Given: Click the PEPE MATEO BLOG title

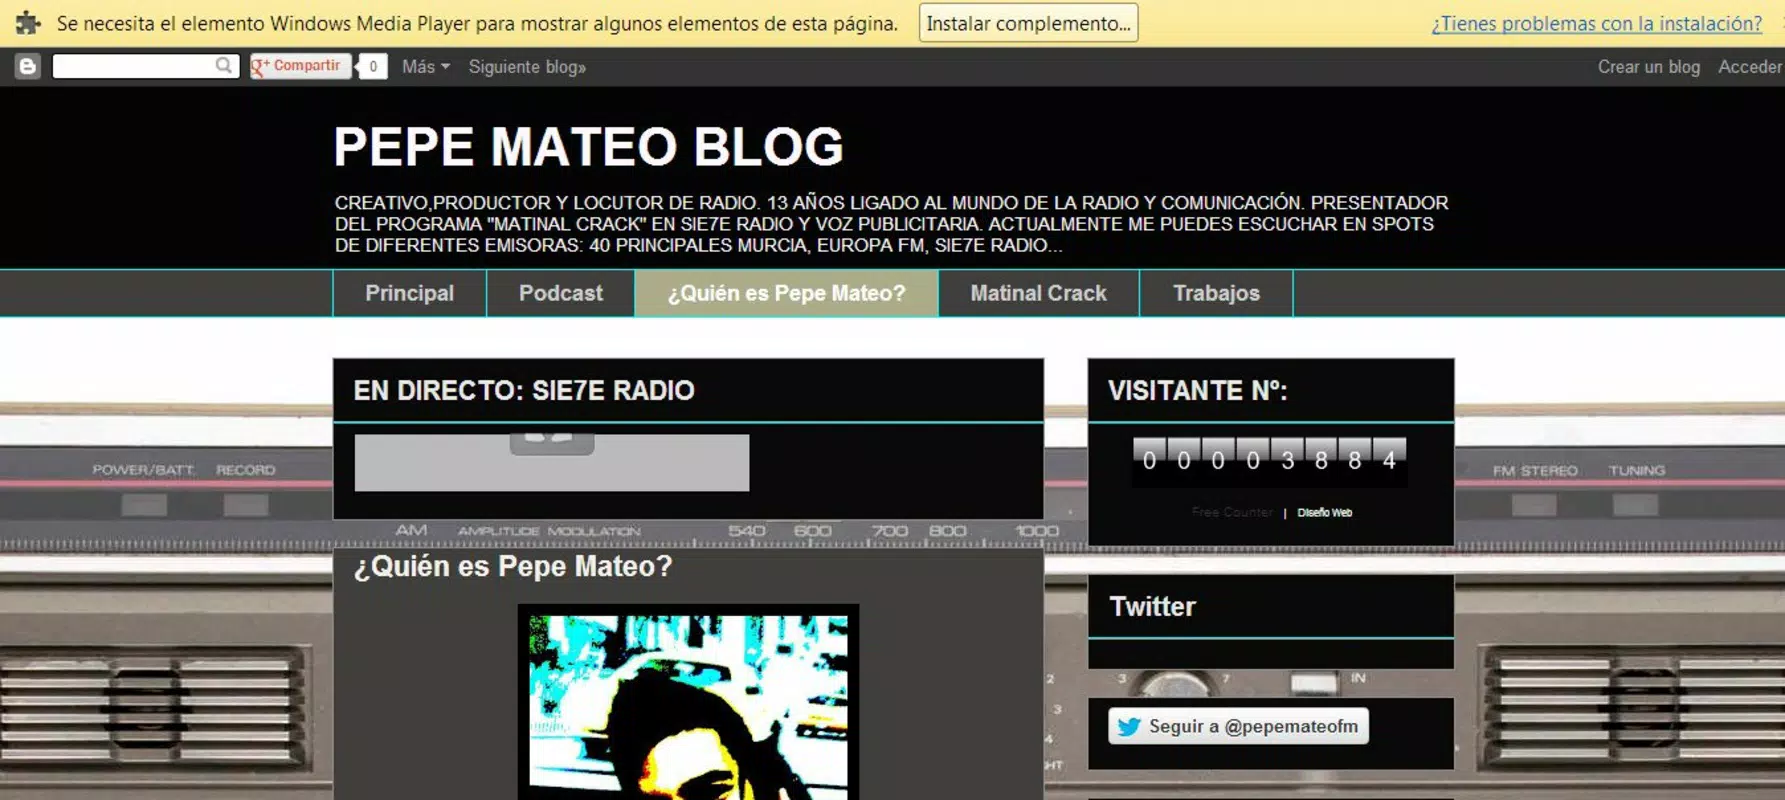Looking at the screenshot, I should (588, 147).
